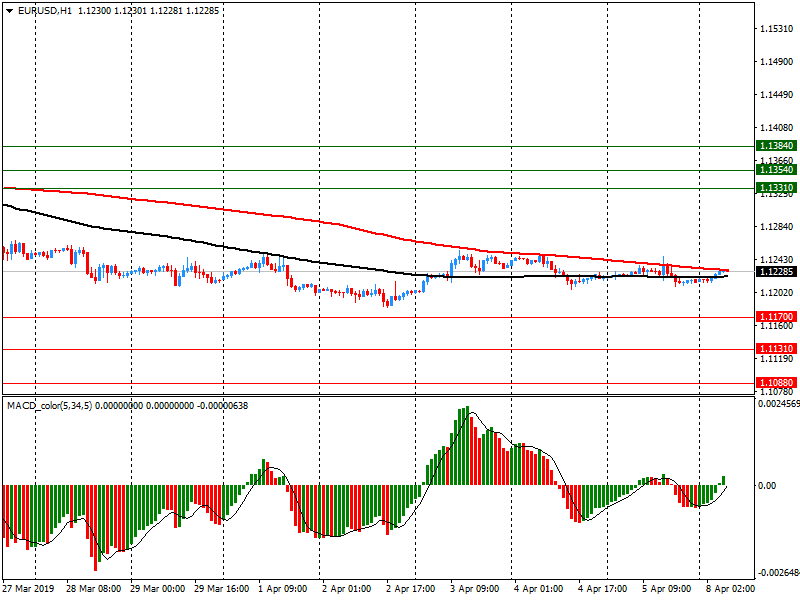Image resolution: width=800 pixels, height=600 pixels.
Task: Select the 28 Mar 08:00 time label
Action: 93,589
